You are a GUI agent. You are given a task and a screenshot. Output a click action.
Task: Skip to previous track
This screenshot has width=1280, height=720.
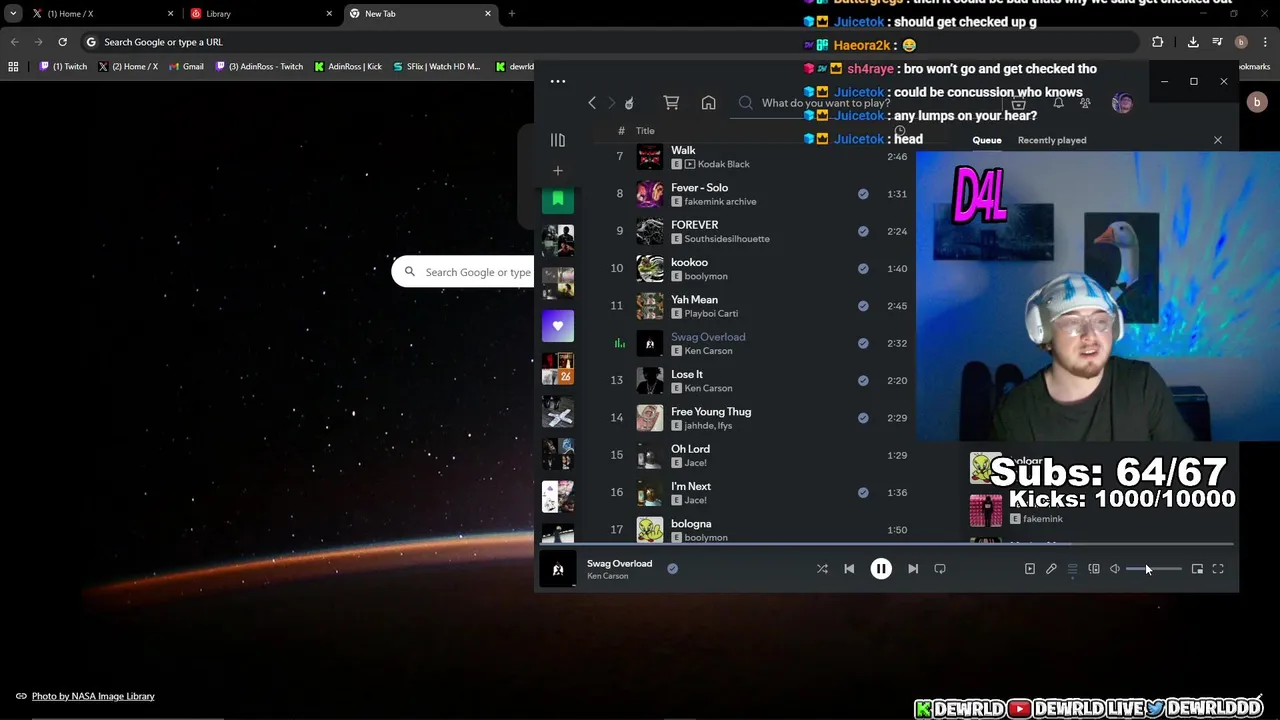(849, 569)
